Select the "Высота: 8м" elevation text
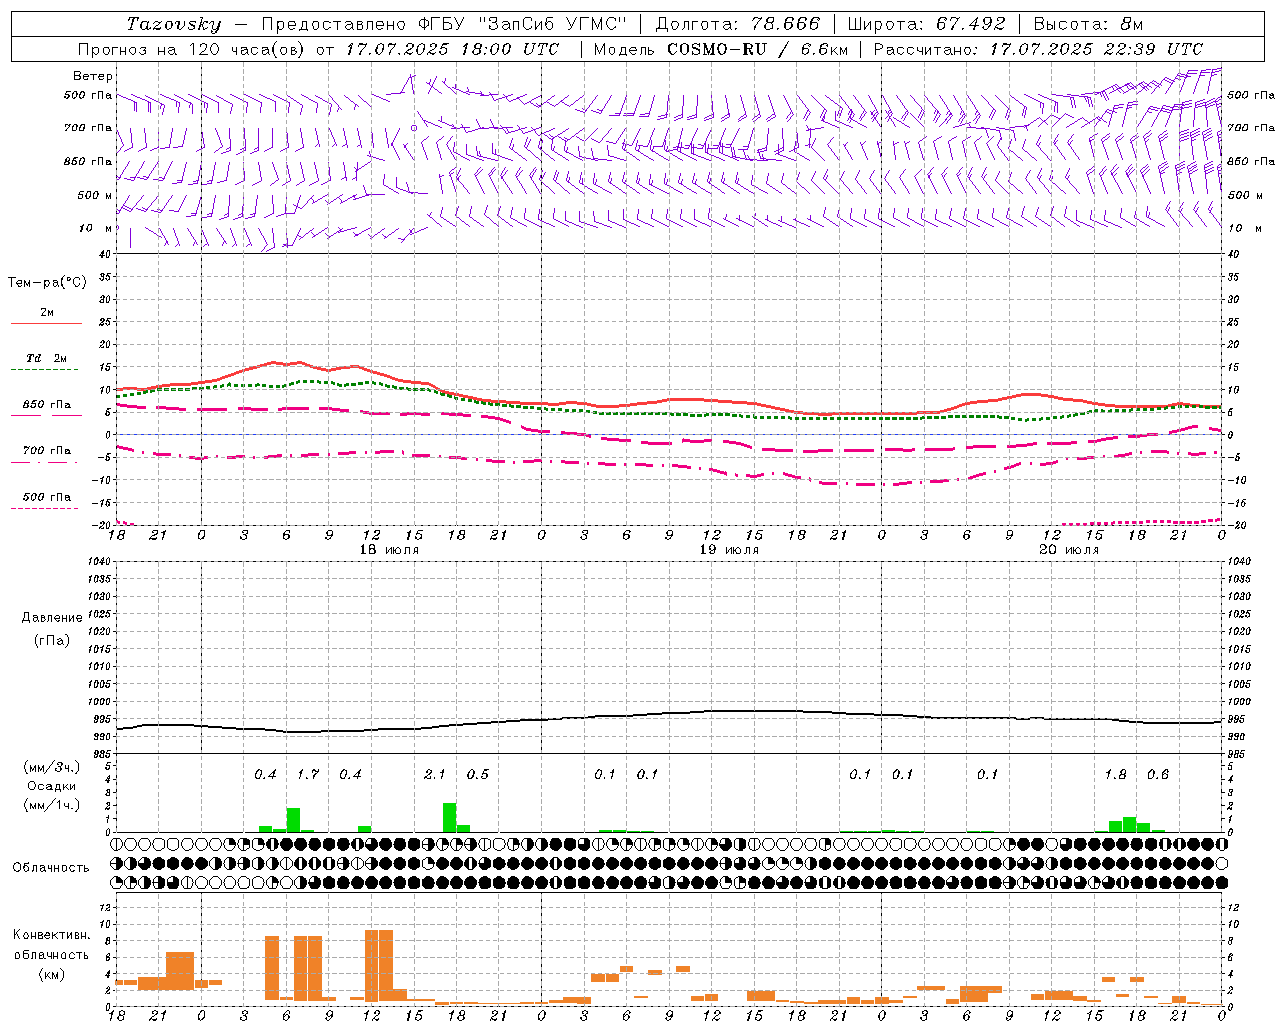 click(x=1088, y=24)
